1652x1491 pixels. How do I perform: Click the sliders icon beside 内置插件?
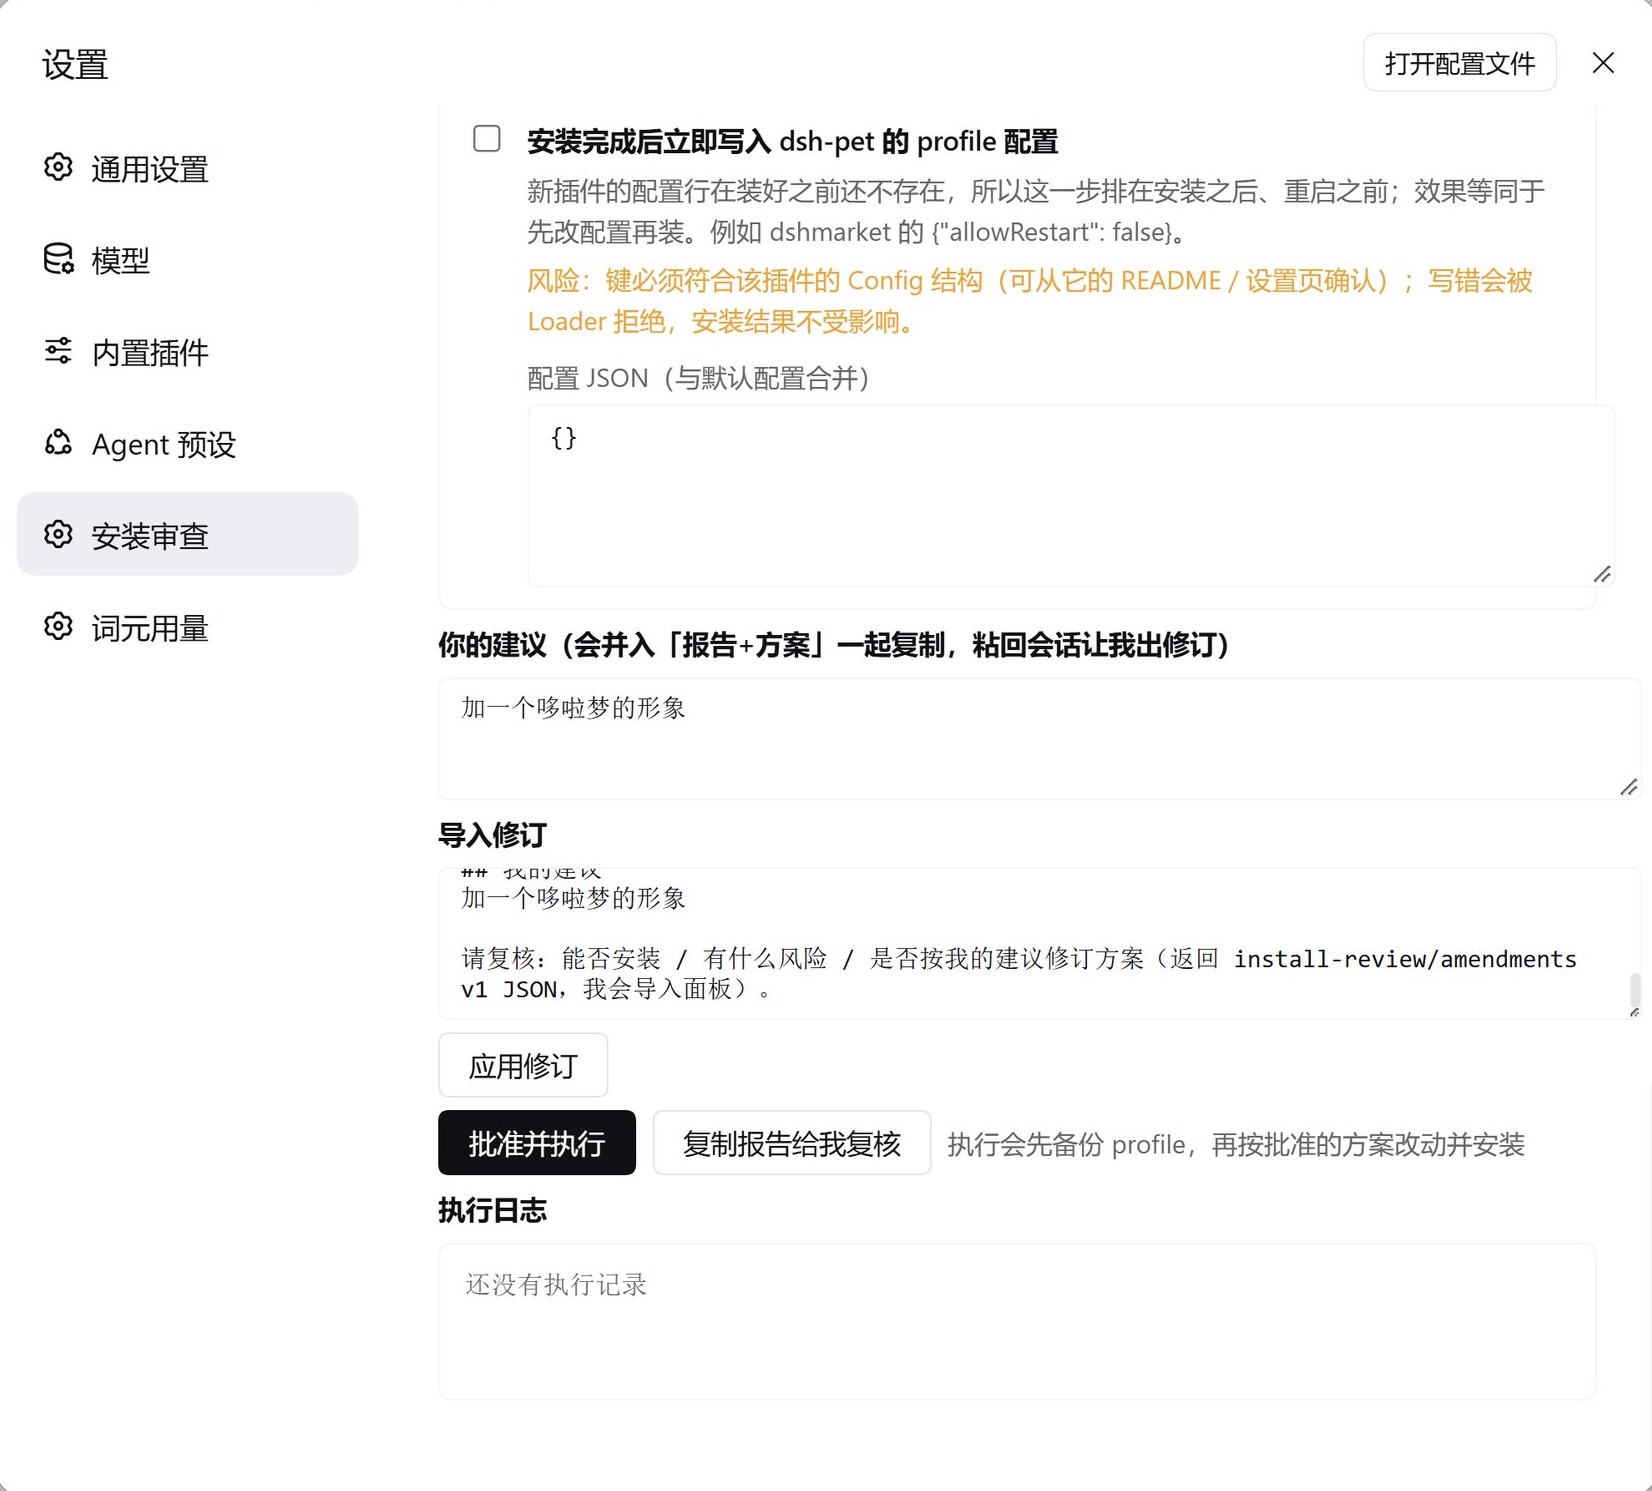58,351
